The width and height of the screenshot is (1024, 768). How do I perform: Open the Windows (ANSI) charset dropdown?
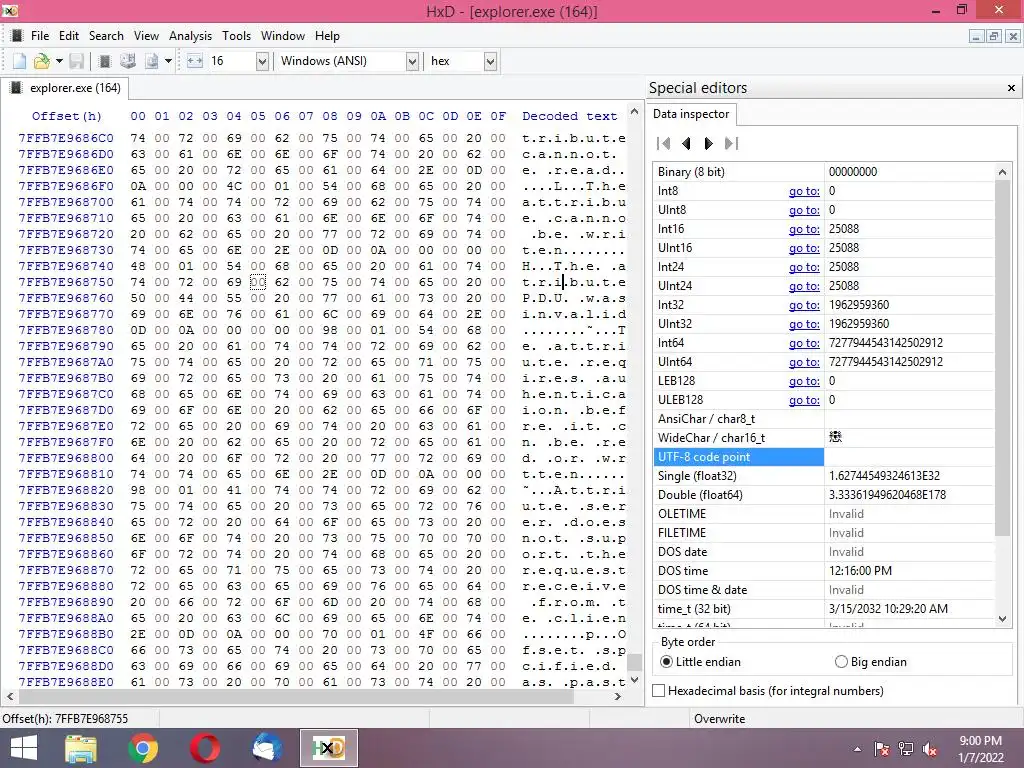pos(412,61)
